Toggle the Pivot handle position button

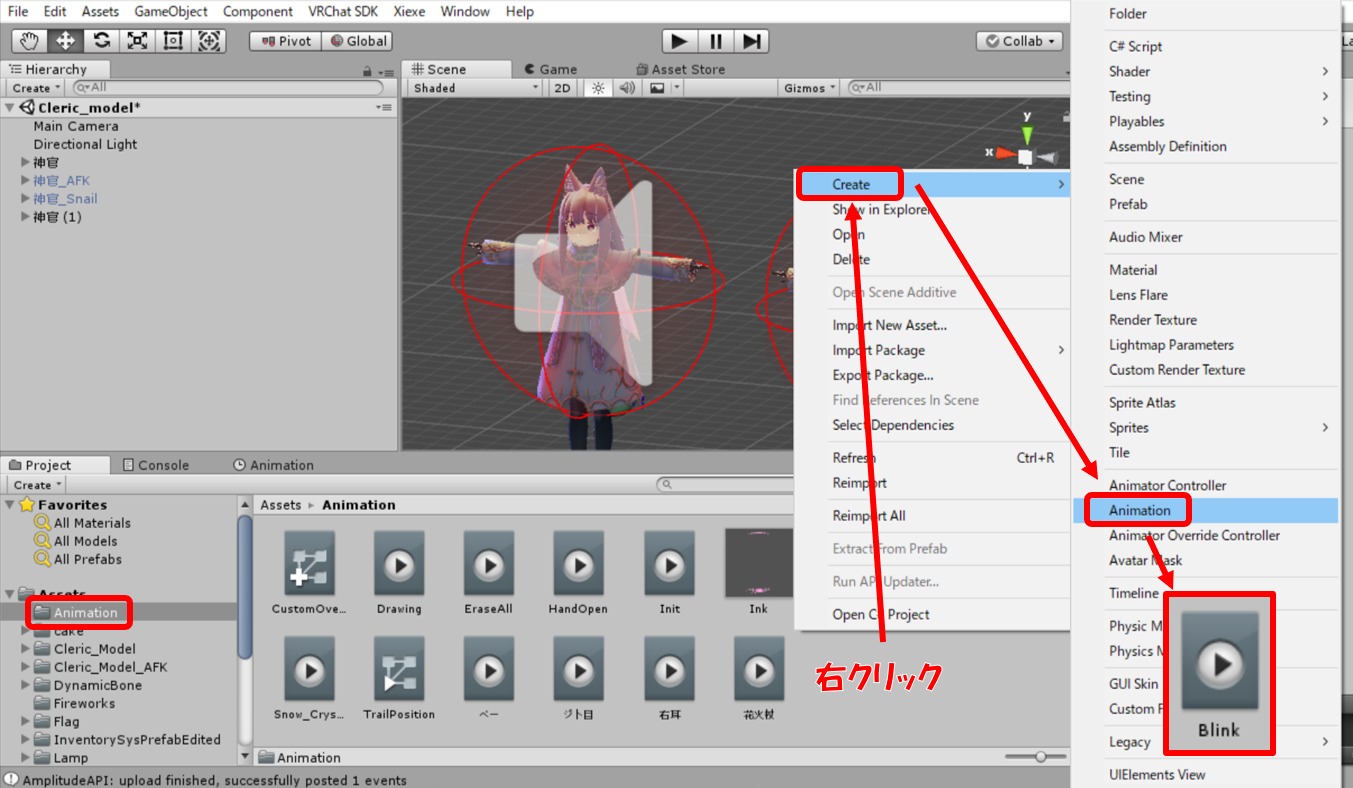285,41
